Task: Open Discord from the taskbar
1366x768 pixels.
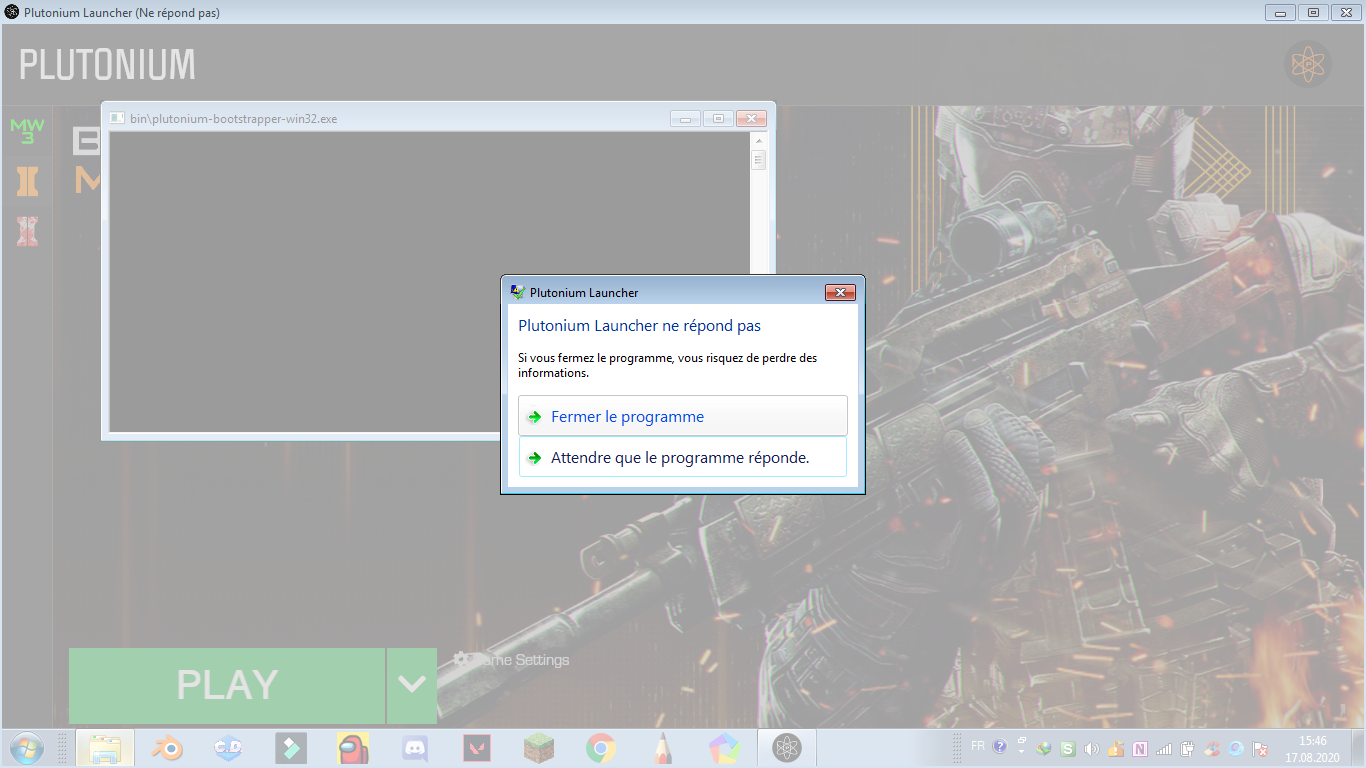Action: coord(414,748)
